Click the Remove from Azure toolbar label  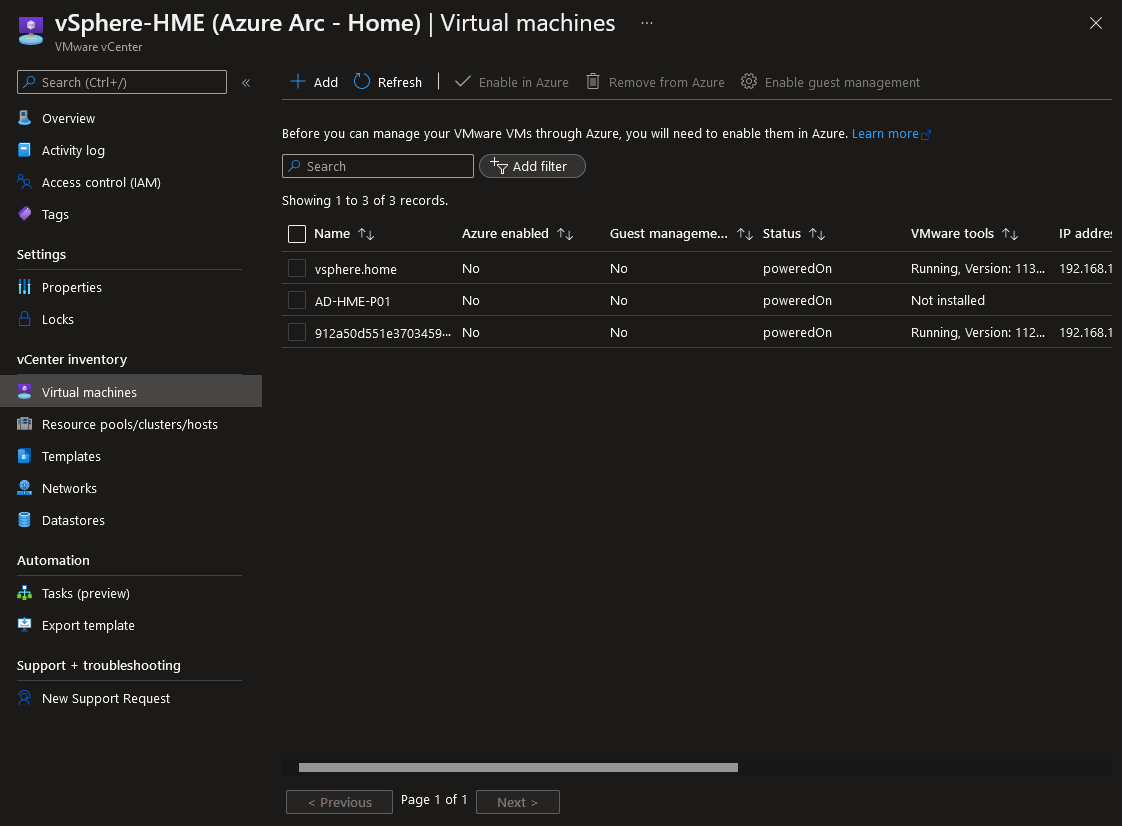tap(666, 82)
